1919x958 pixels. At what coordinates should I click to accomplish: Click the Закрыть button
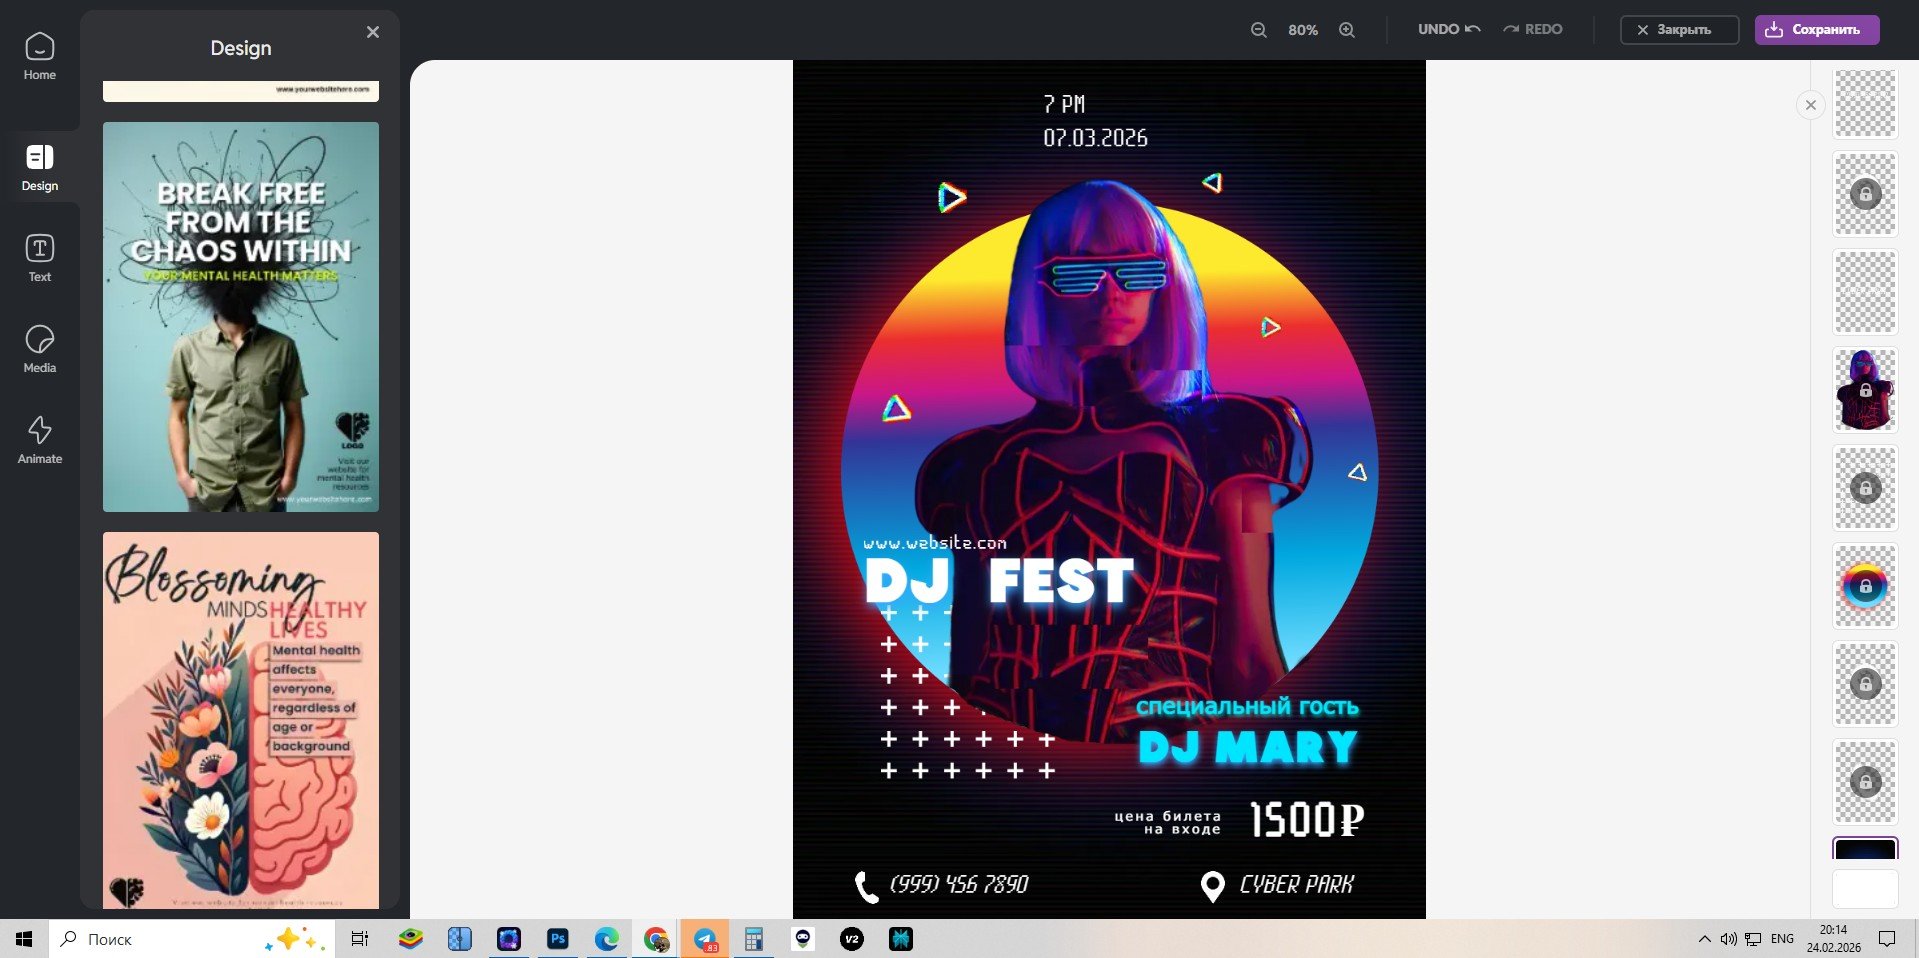pos(1679,30)
